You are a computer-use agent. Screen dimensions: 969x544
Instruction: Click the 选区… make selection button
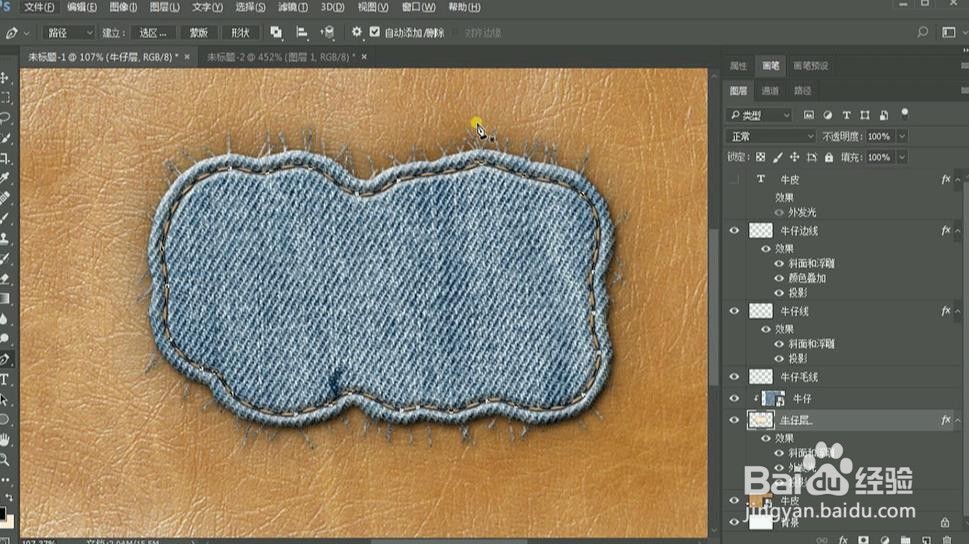click(153, 33)
